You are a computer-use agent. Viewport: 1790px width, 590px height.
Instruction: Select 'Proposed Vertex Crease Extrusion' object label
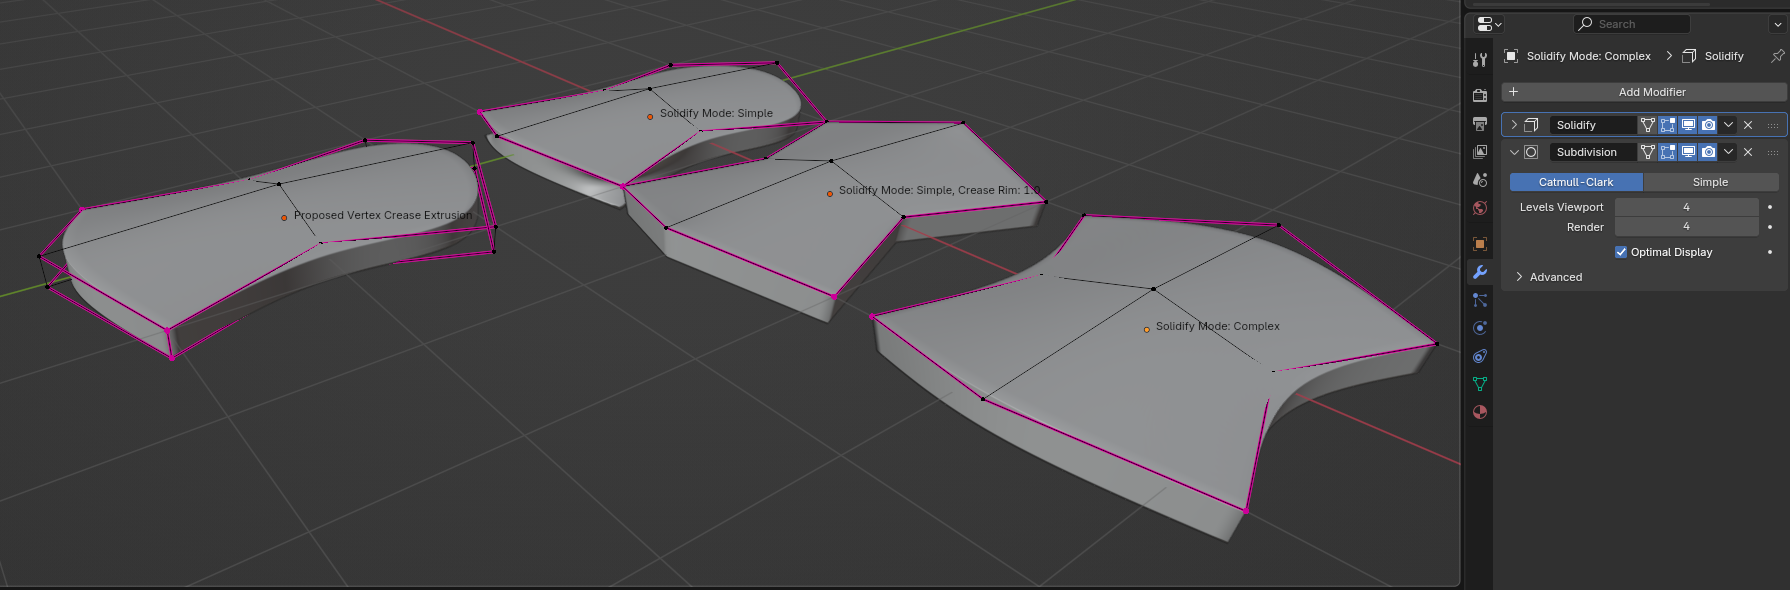pos(383,215)
